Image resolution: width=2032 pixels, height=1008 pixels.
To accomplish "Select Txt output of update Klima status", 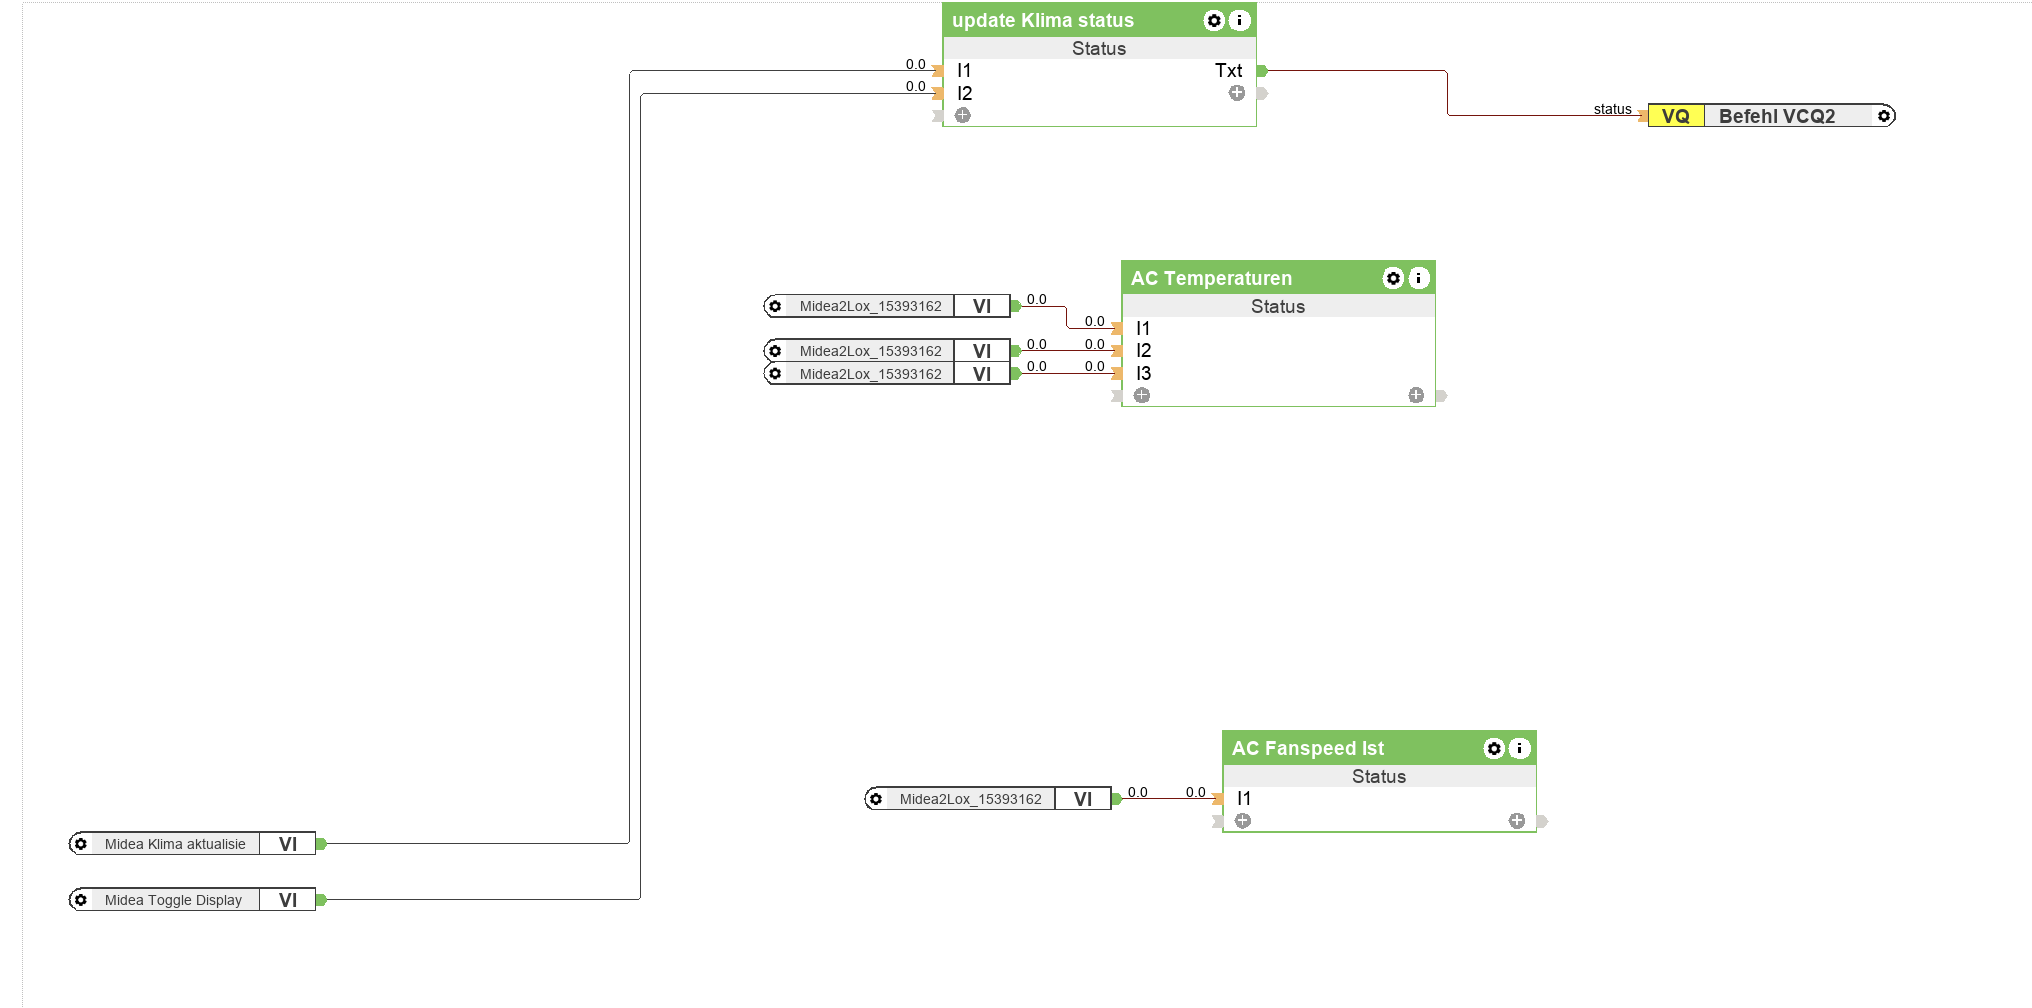I will [x=1229, y=71].
